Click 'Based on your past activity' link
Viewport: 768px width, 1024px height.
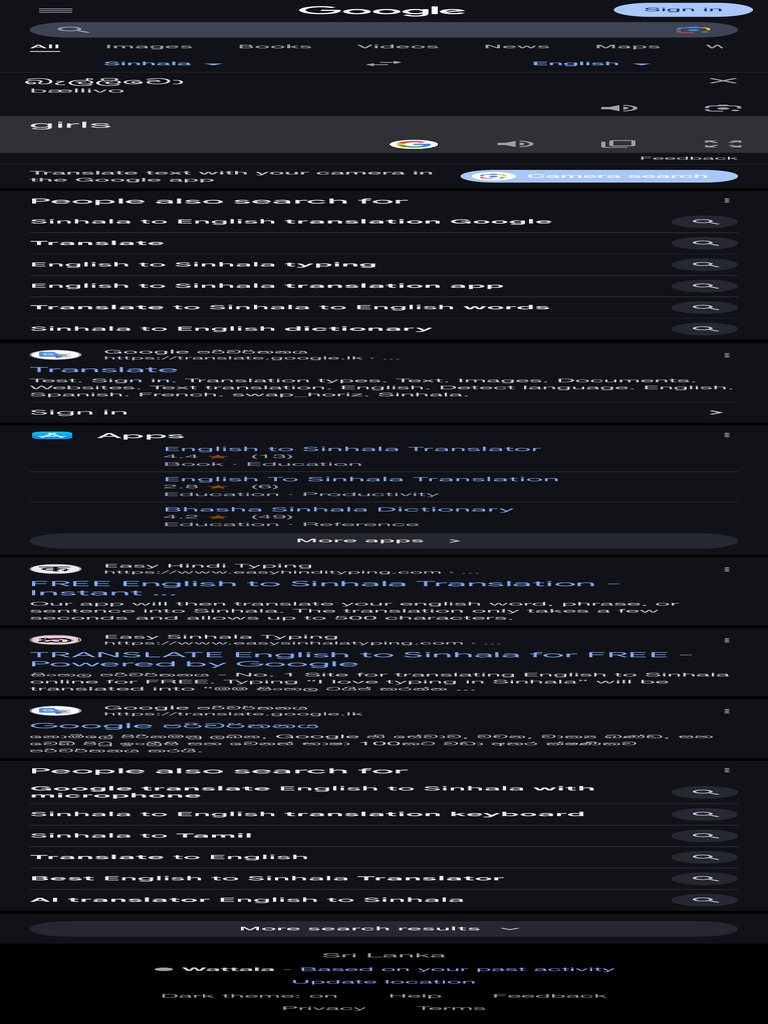point(457,968)
